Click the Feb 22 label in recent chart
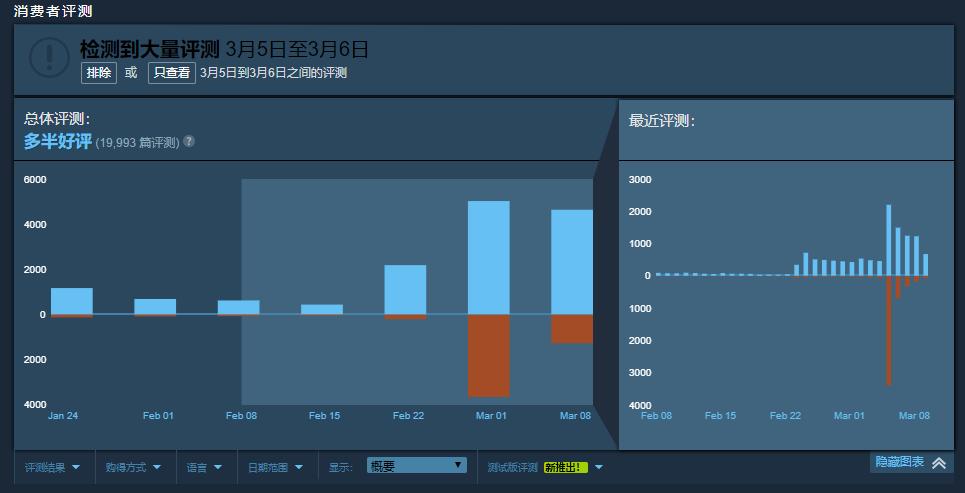Image resolution: width=965 pixels, height=493 pixels. tap(785, 416)
